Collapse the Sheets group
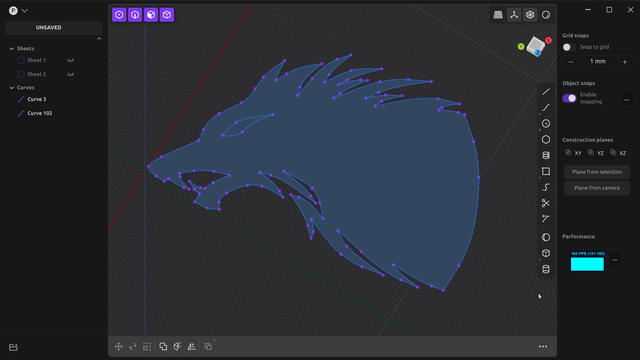The width and height of the screenshot is (640, 360). 11,49
